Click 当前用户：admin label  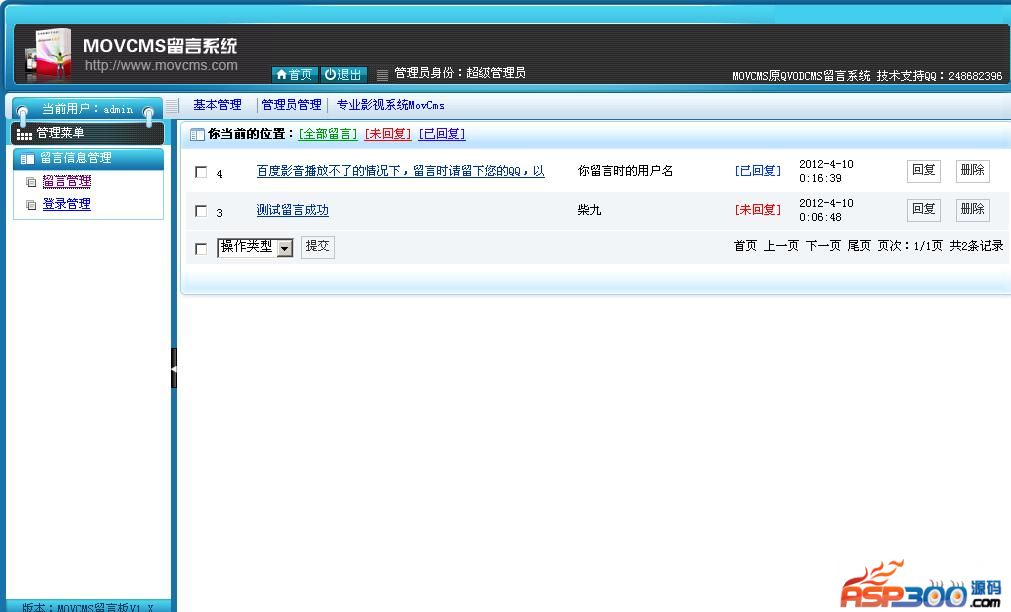pyautogui.click(x=88, y=109)
